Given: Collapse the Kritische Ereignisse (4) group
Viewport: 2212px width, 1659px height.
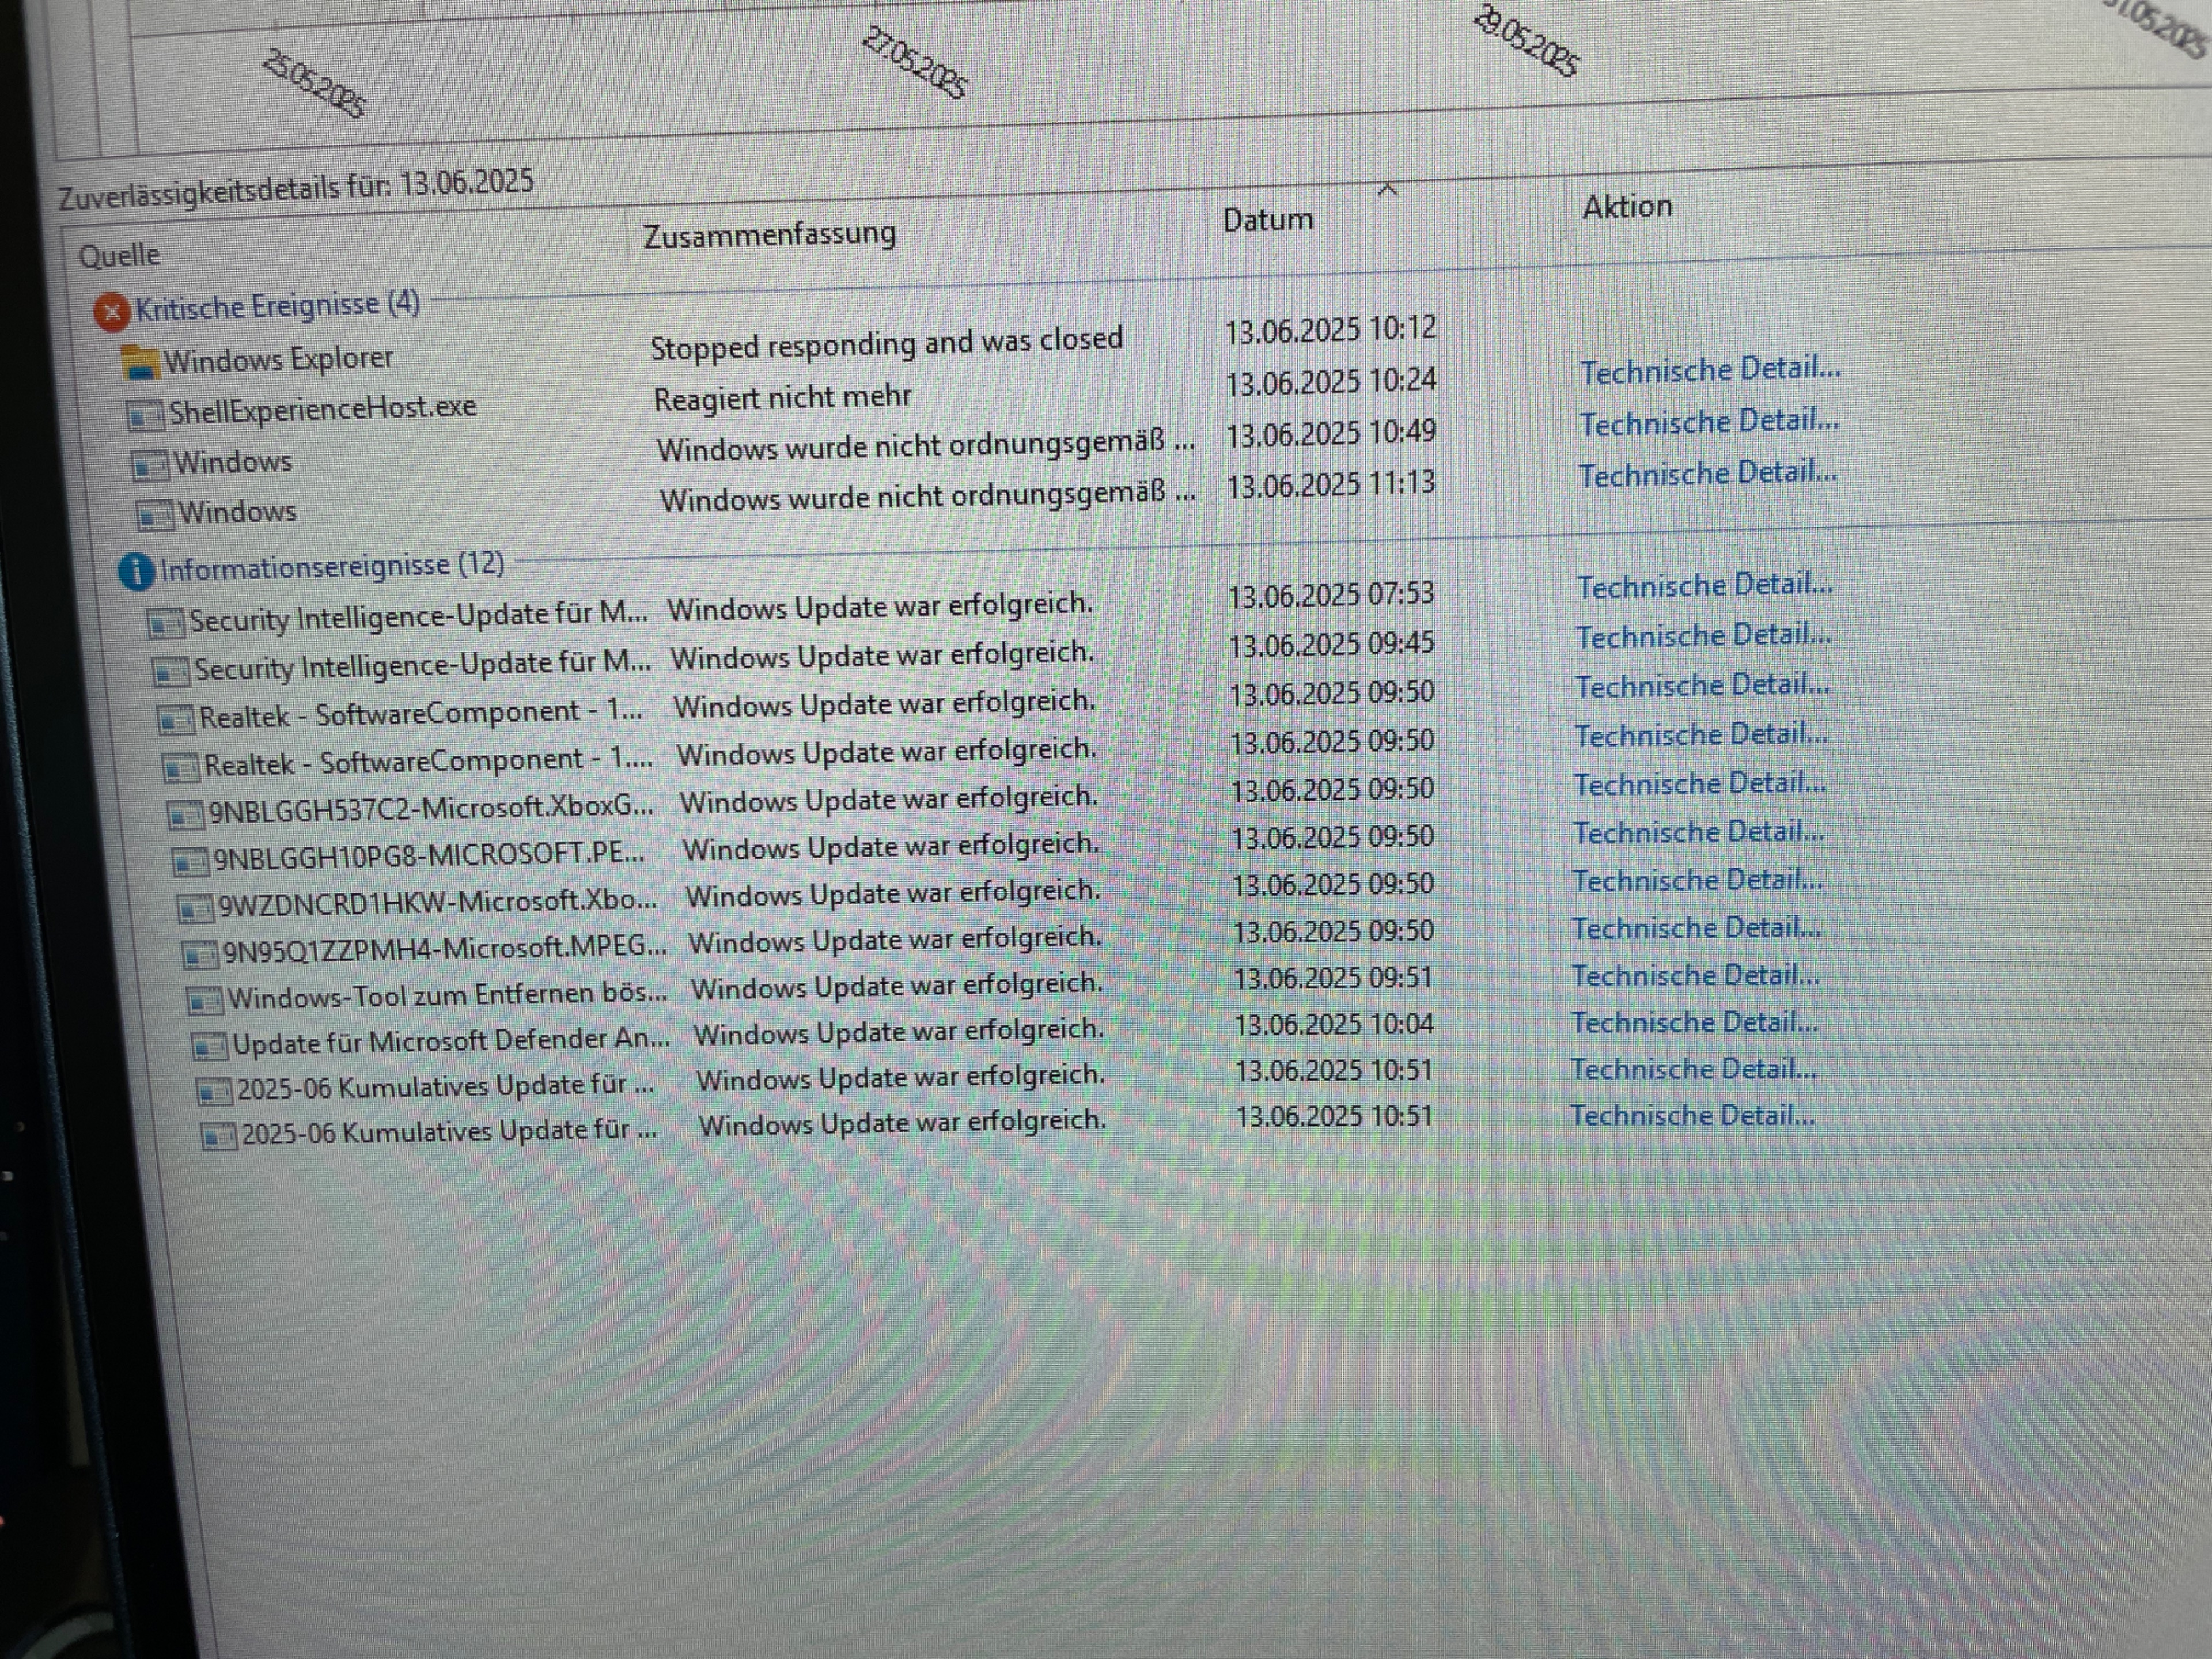Looking at the screenshot, I should pos(277,305).
